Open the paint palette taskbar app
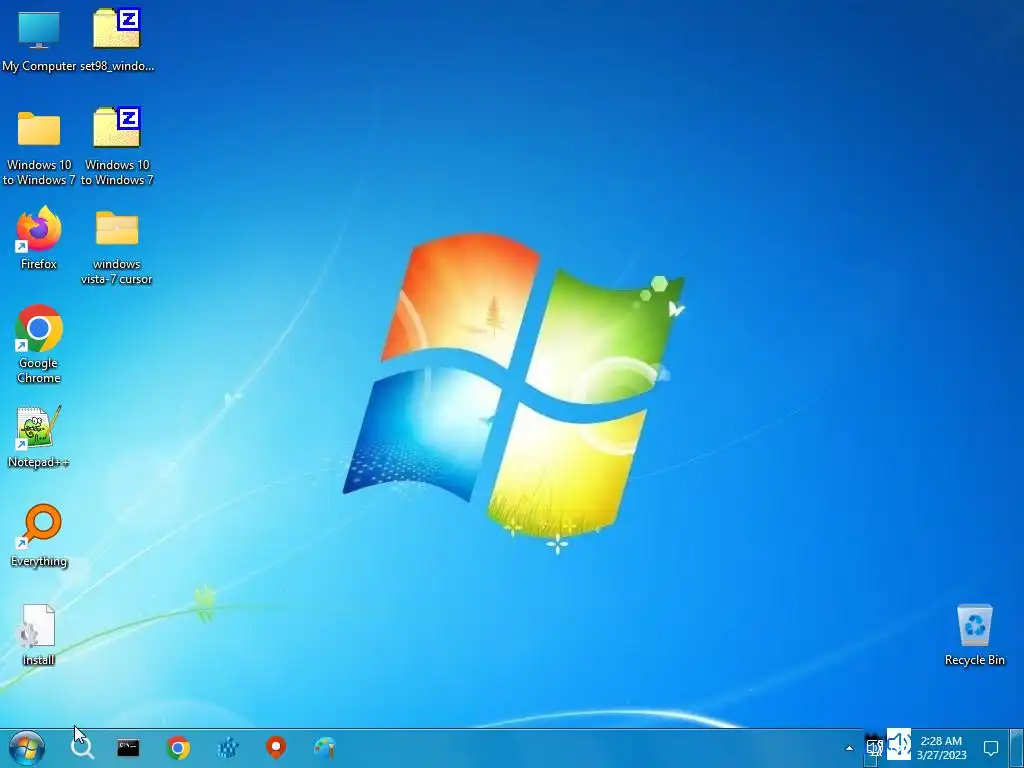1024x768 pixels. [x=325, y=748]
